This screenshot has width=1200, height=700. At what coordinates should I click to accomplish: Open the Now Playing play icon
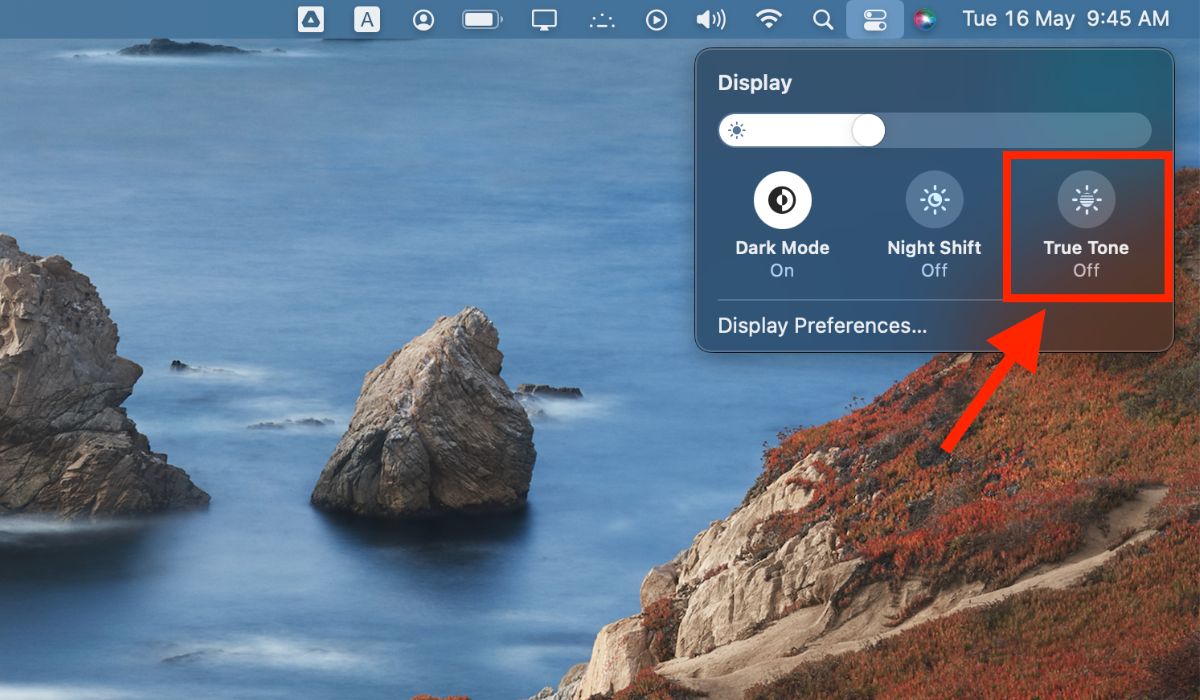pyautogui.click(x=656, y=19)
